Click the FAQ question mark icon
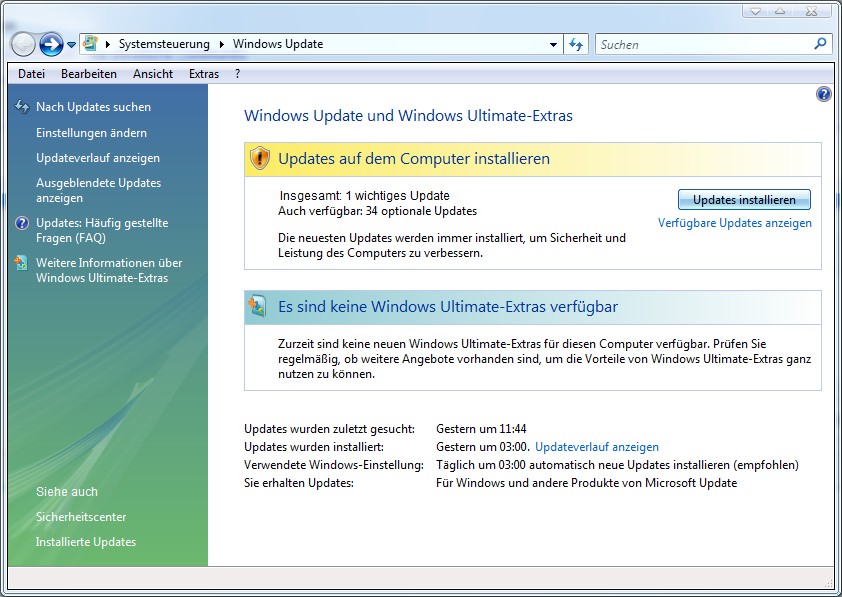This screenshot has height=597, width=842. point(21,223)
